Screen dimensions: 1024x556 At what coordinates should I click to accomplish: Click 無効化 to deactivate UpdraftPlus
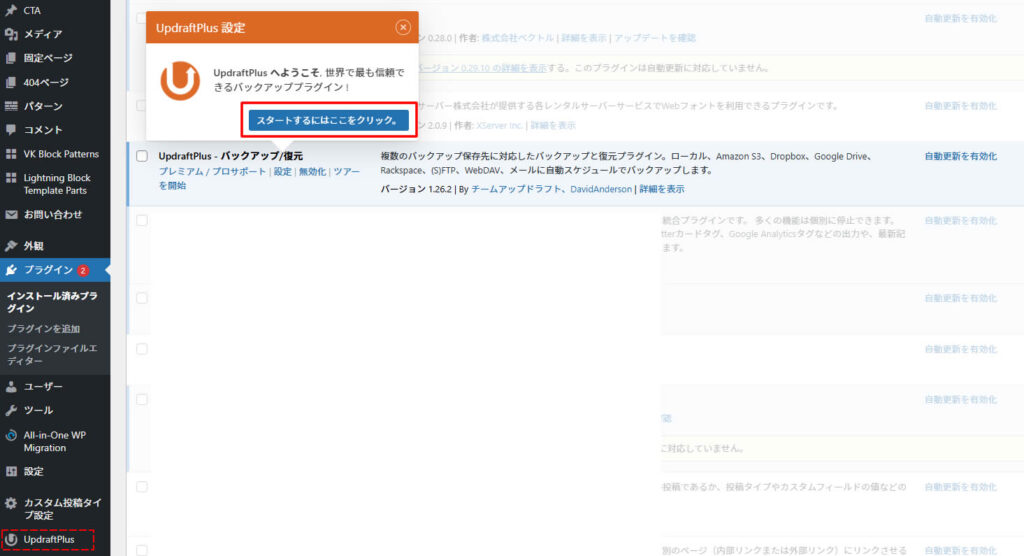(312, 171)
